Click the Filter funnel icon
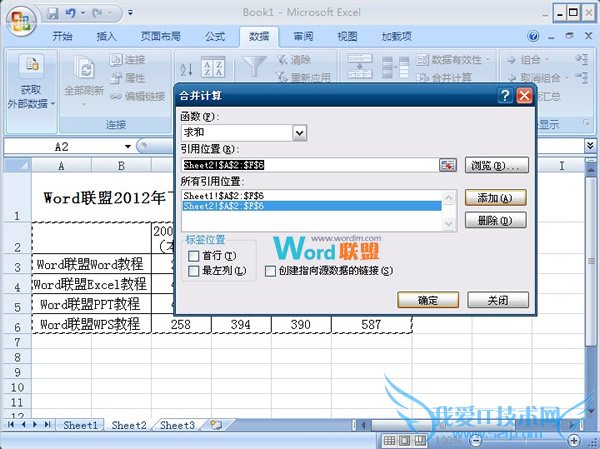The width and height of the screenshot is (600, 449). tap(254, 66)
